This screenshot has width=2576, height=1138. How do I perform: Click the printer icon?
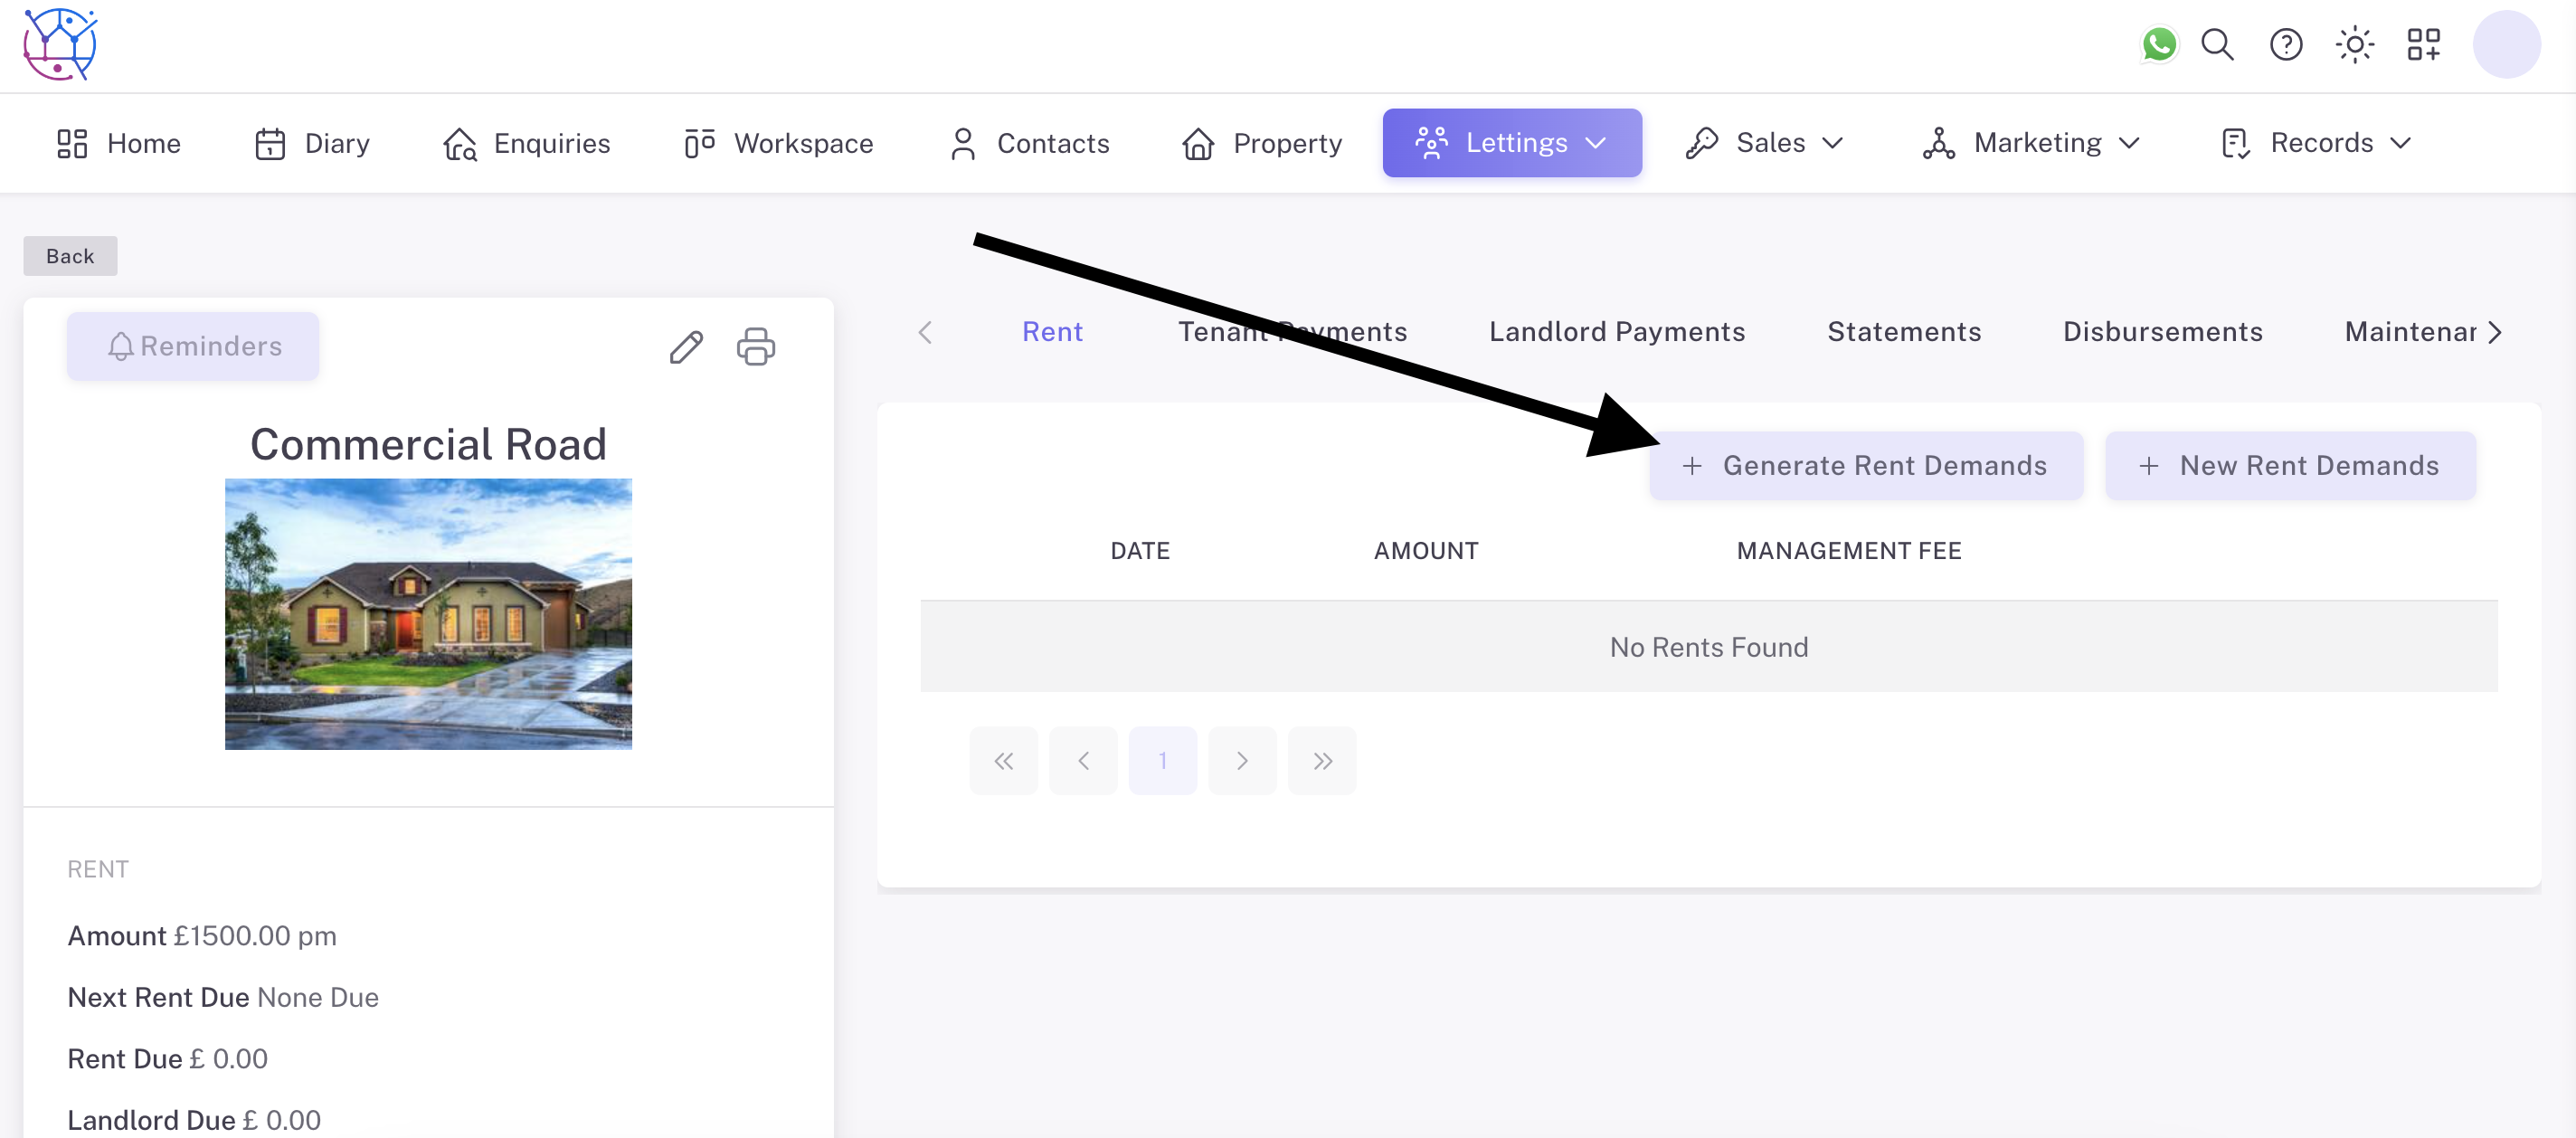756,347
